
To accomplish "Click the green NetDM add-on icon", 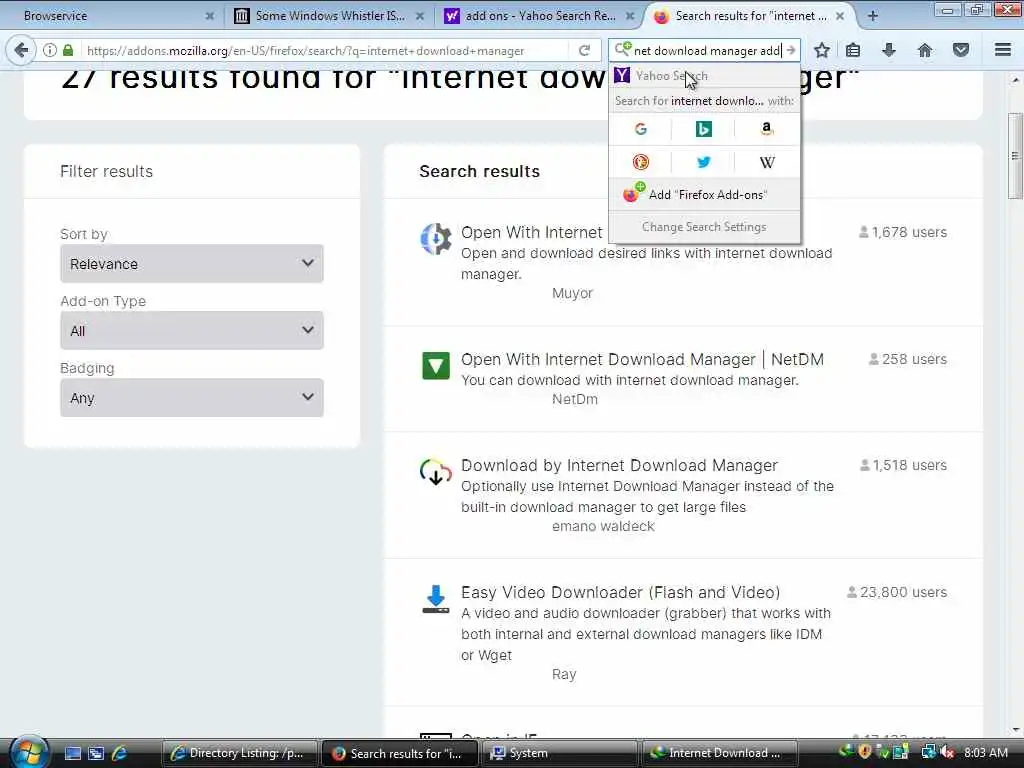I will 436,366.
